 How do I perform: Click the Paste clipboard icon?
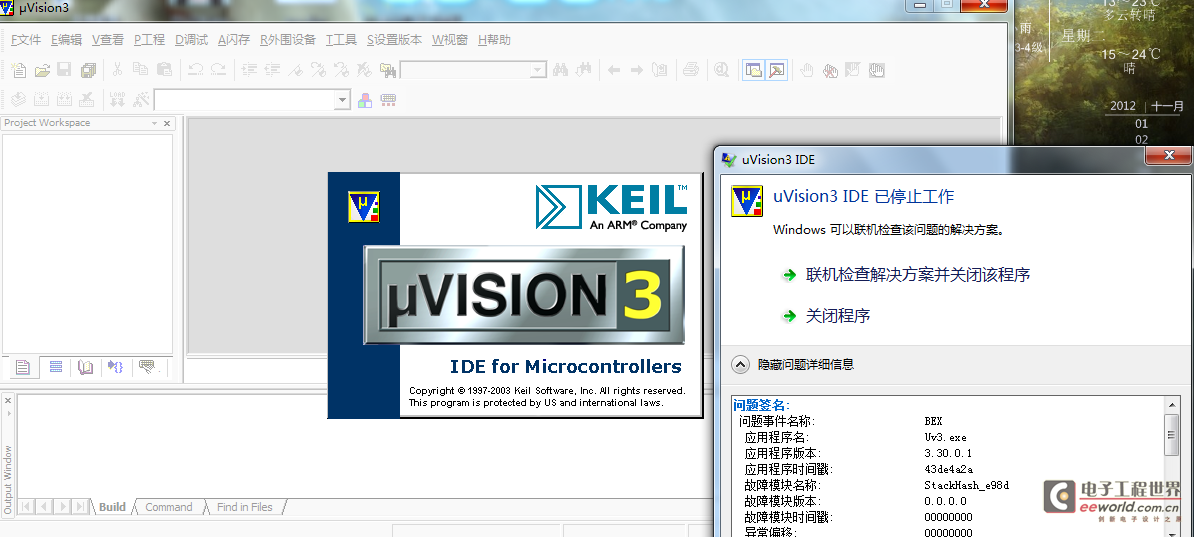pos(164,70)
